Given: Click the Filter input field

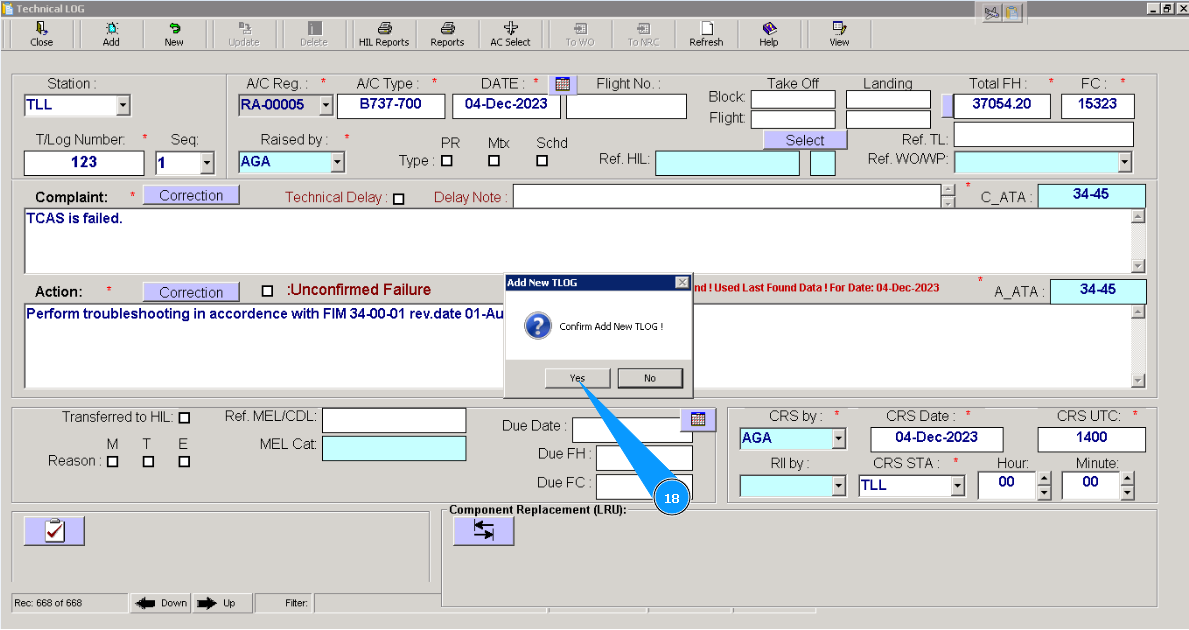Looking at the screenshot, I should point(377,603).
